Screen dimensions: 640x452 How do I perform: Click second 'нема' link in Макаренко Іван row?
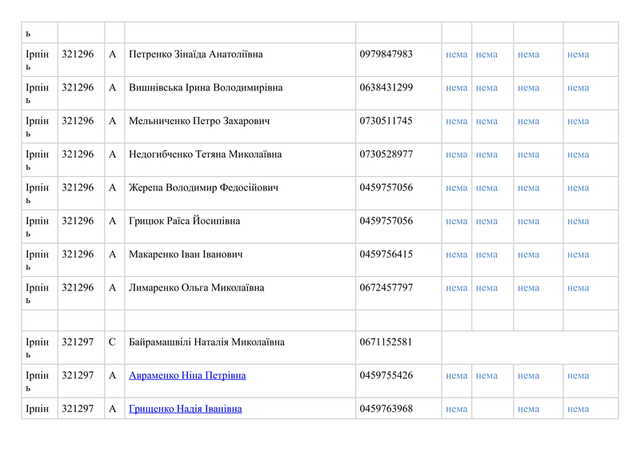[487, 255]
